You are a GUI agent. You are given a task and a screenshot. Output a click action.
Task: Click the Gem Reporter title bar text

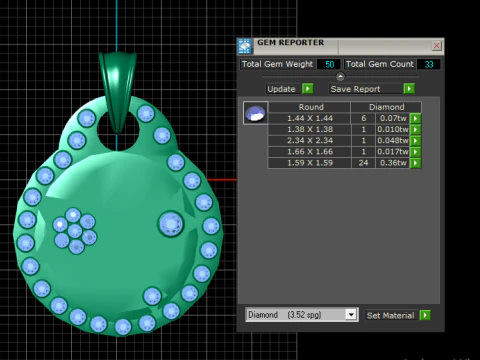pyautogui.click(x=290, y=43)
